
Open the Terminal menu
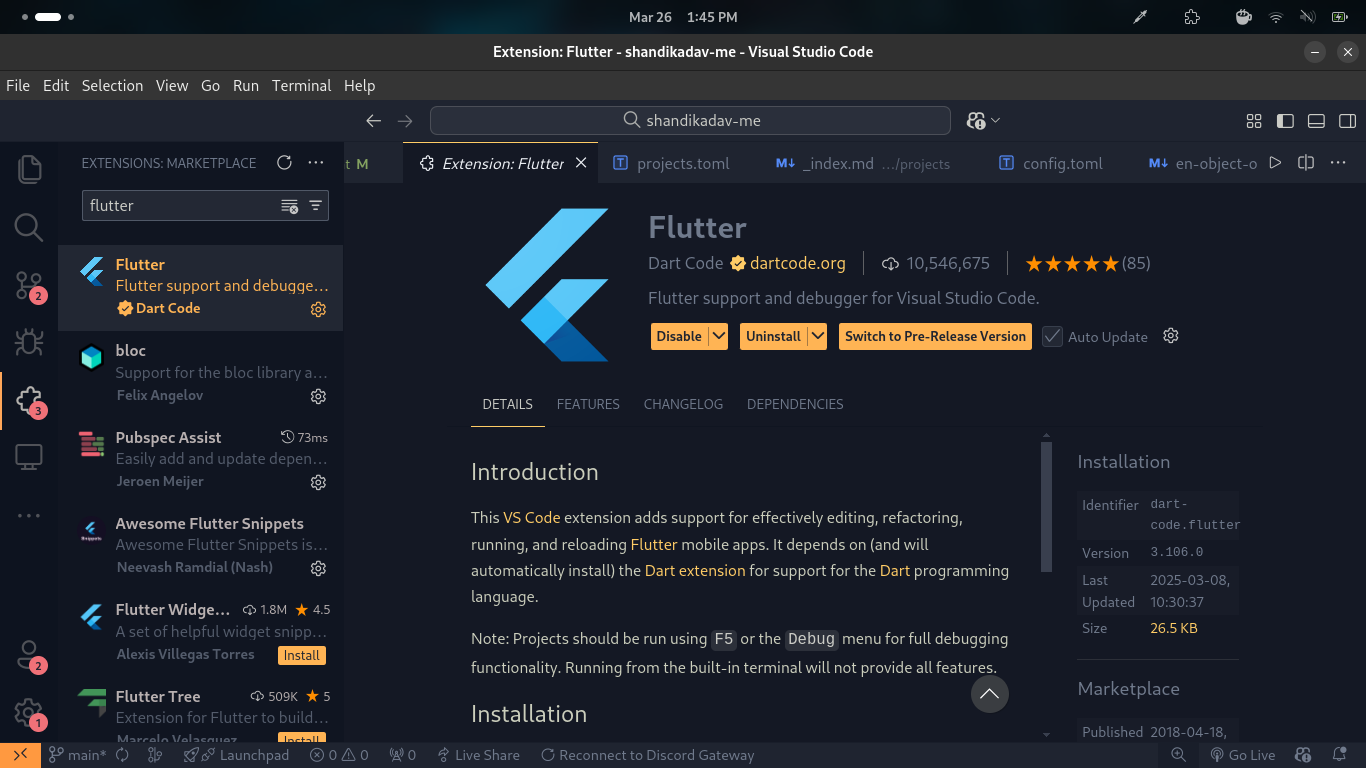coord(301,86)
